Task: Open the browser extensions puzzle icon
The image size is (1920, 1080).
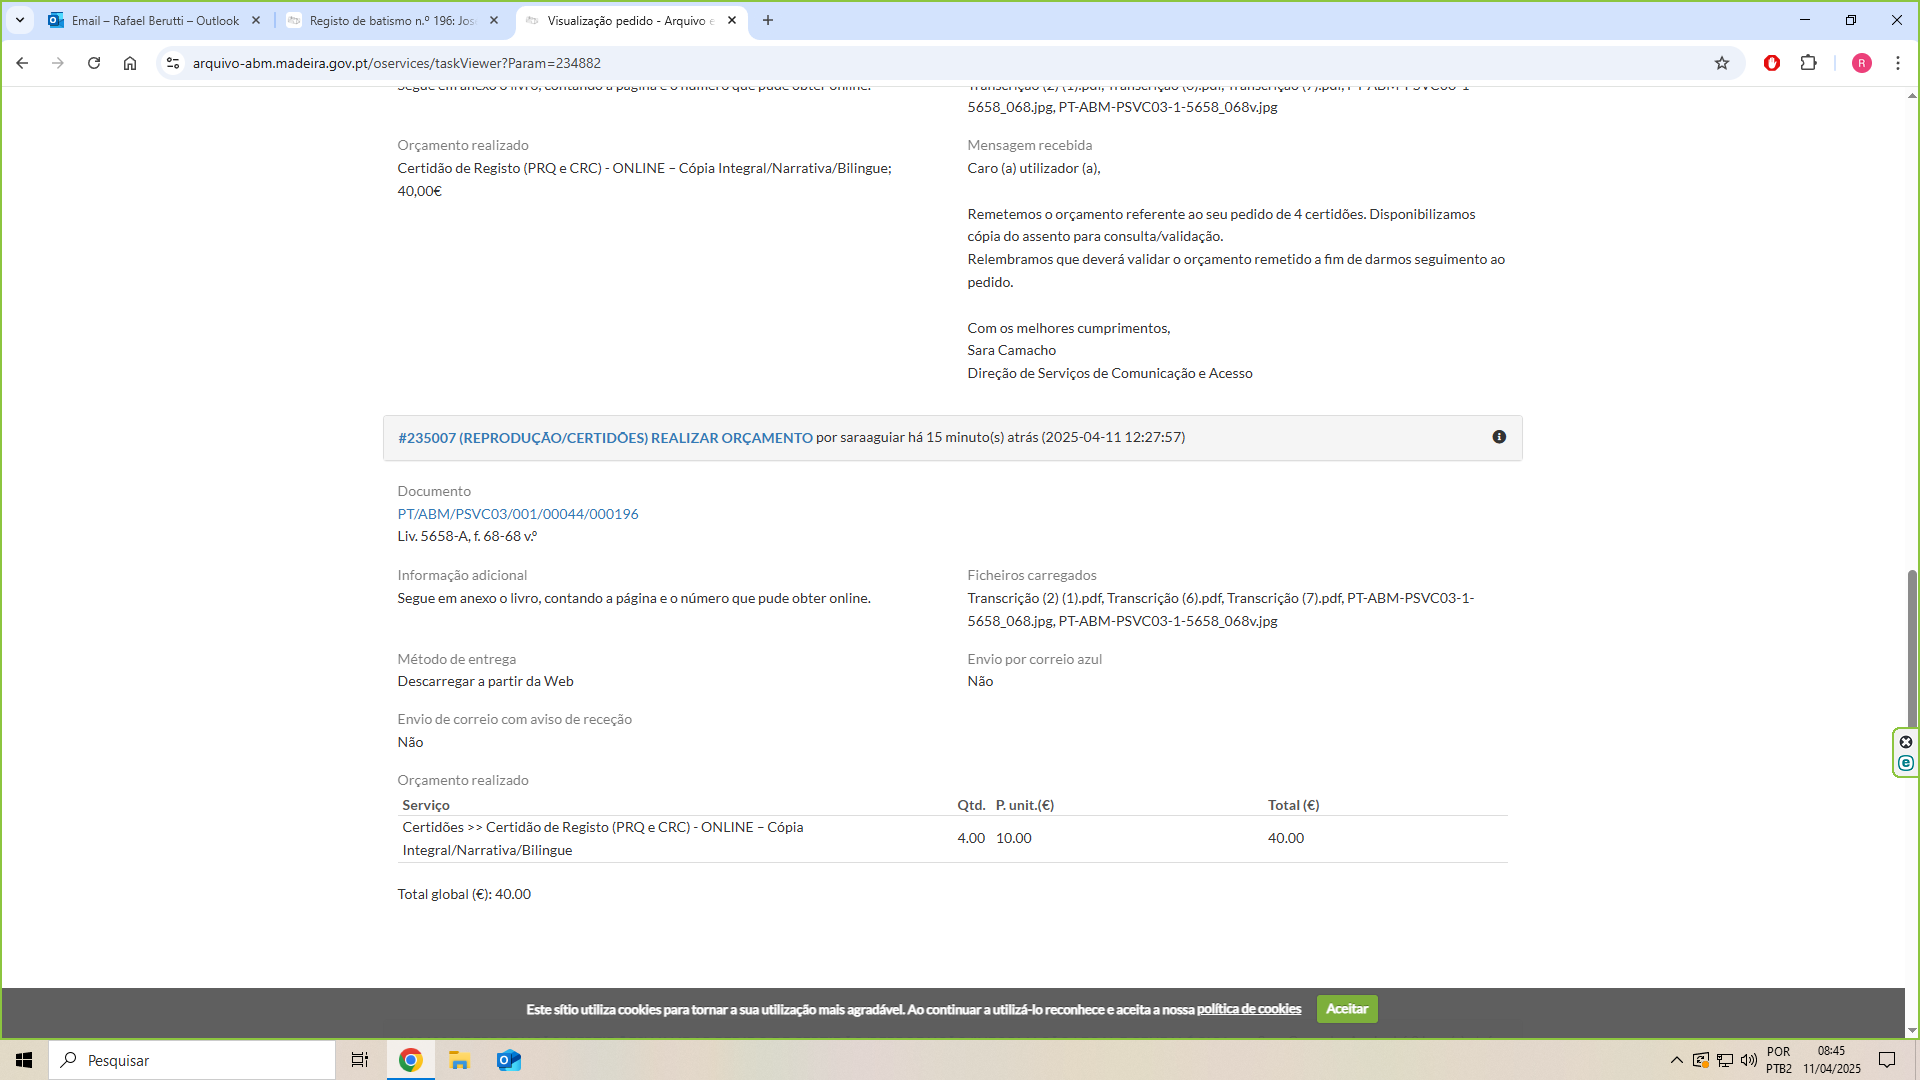Action: pos(1808,63)
